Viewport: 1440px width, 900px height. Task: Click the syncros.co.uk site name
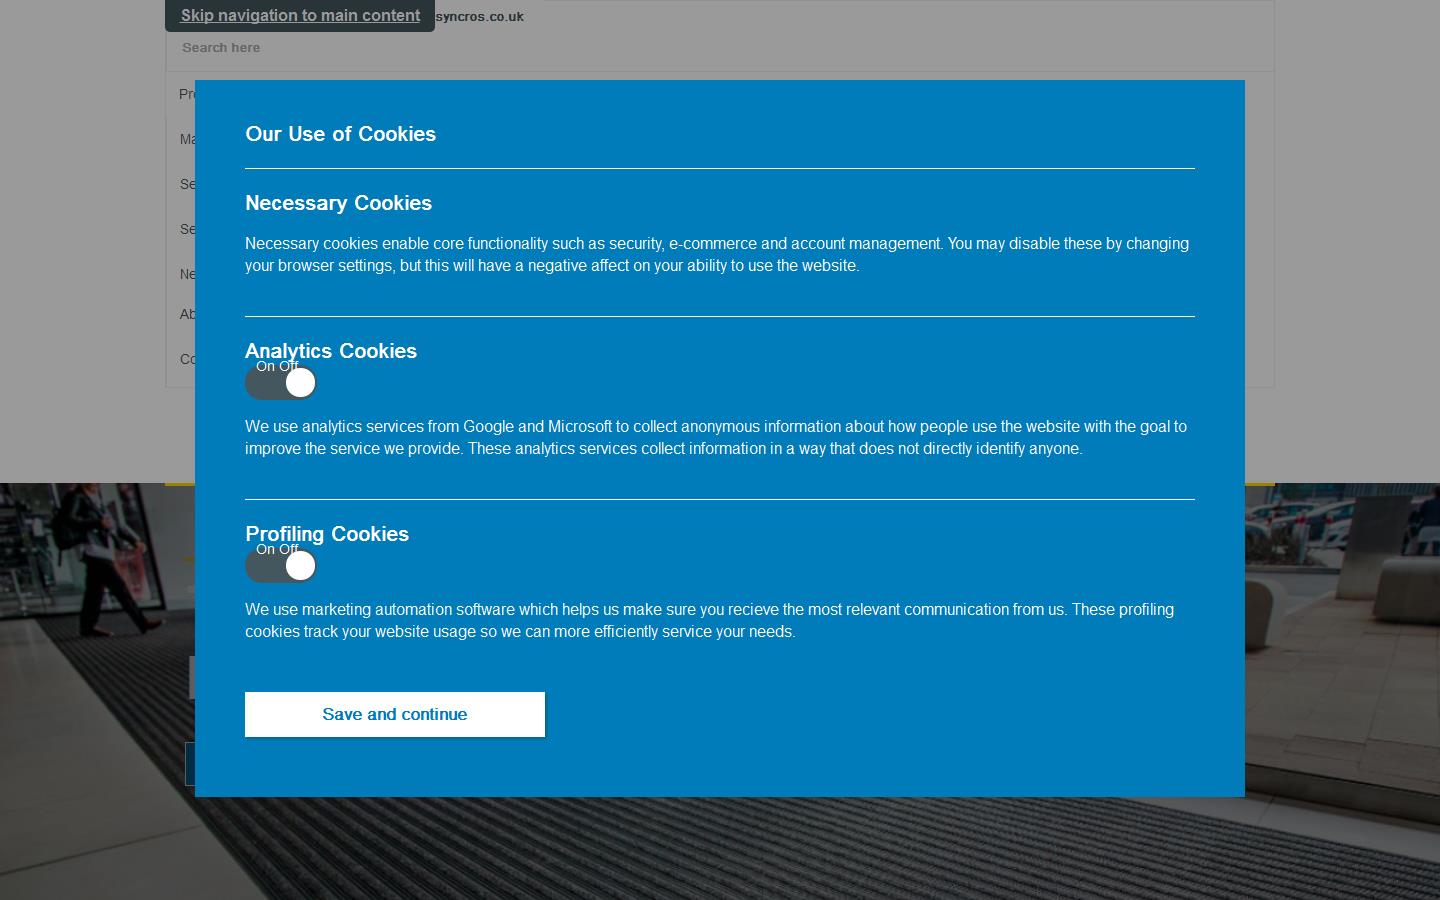[x=478, y=16]
